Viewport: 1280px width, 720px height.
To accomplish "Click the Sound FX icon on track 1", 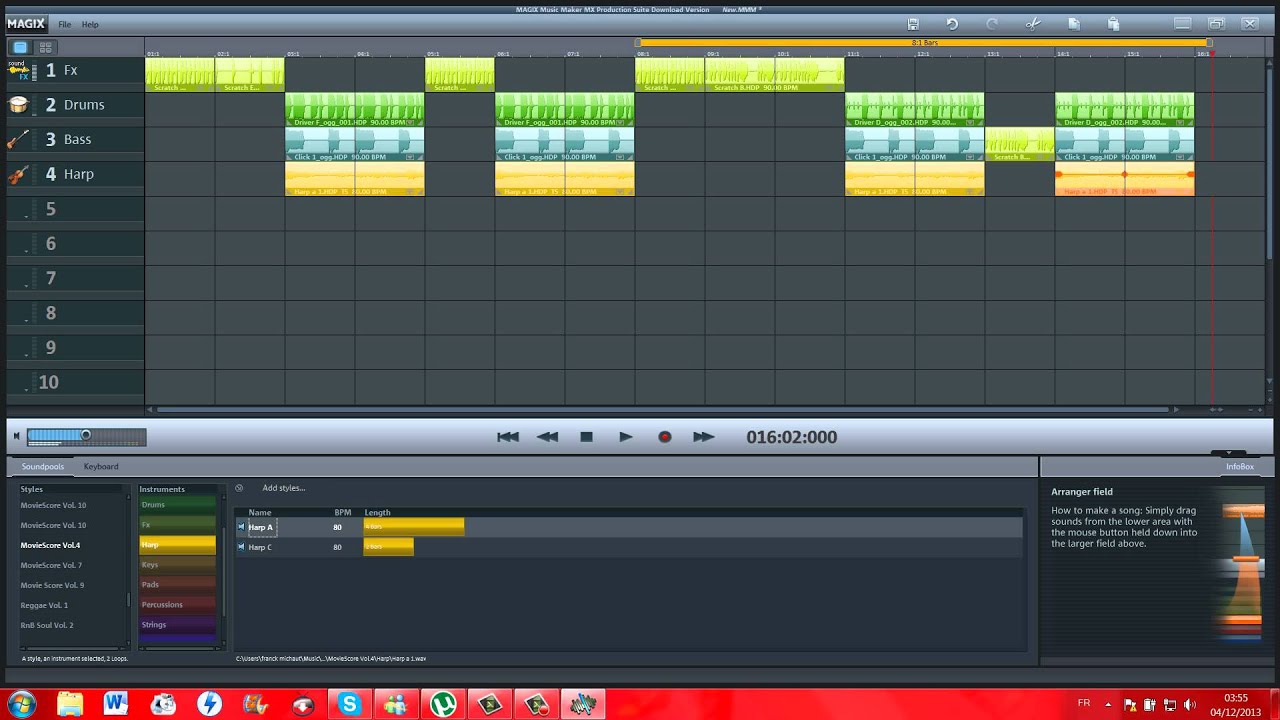I will pos(19,70).
